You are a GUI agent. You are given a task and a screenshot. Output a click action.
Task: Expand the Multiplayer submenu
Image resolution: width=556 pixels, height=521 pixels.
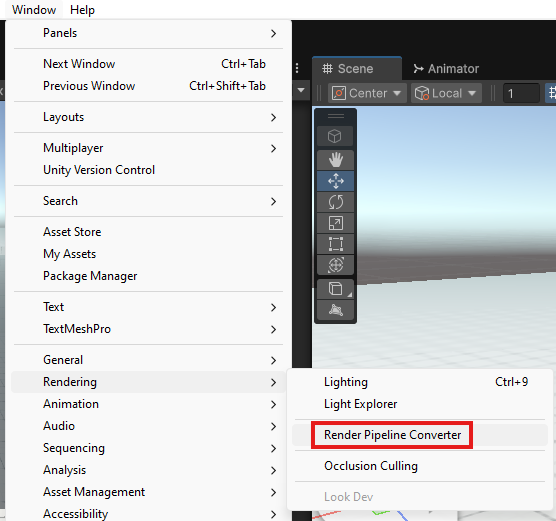coord(148,148)
